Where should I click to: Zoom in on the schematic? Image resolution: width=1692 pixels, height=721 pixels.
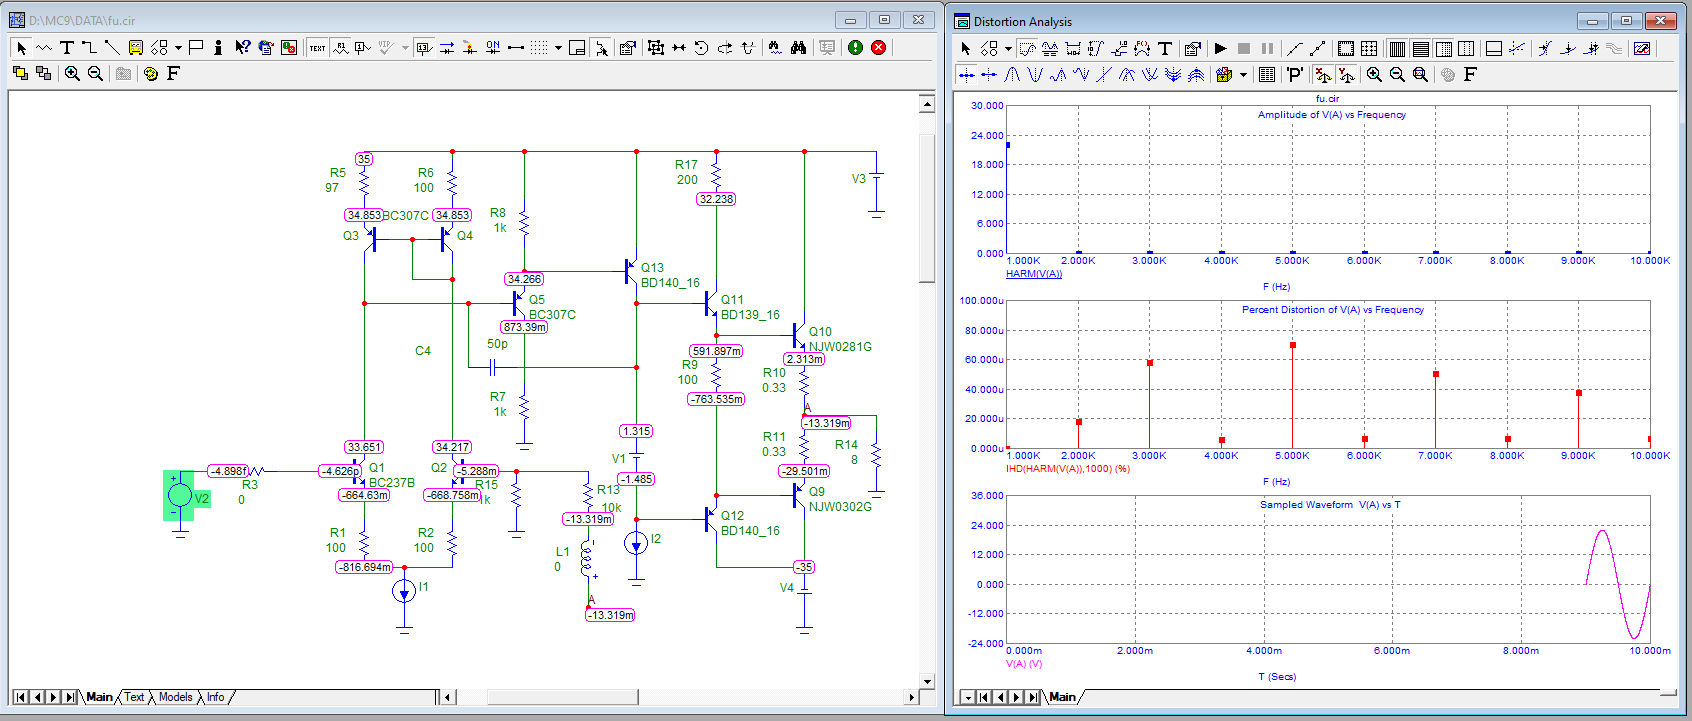[72, 73]
